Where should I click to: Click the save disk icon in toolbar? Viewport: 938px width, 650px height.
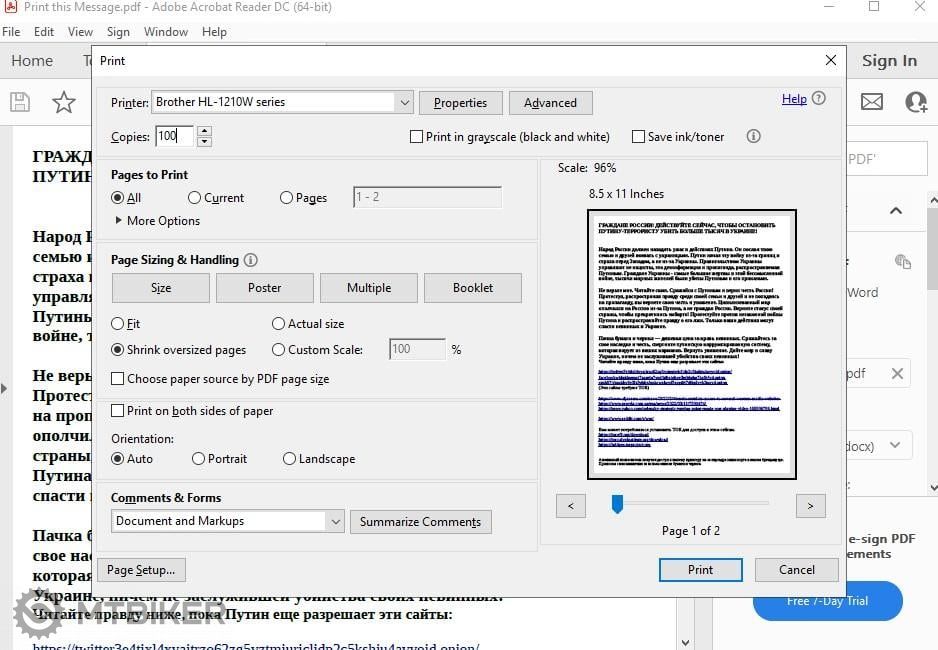click(x=20, y=102)
